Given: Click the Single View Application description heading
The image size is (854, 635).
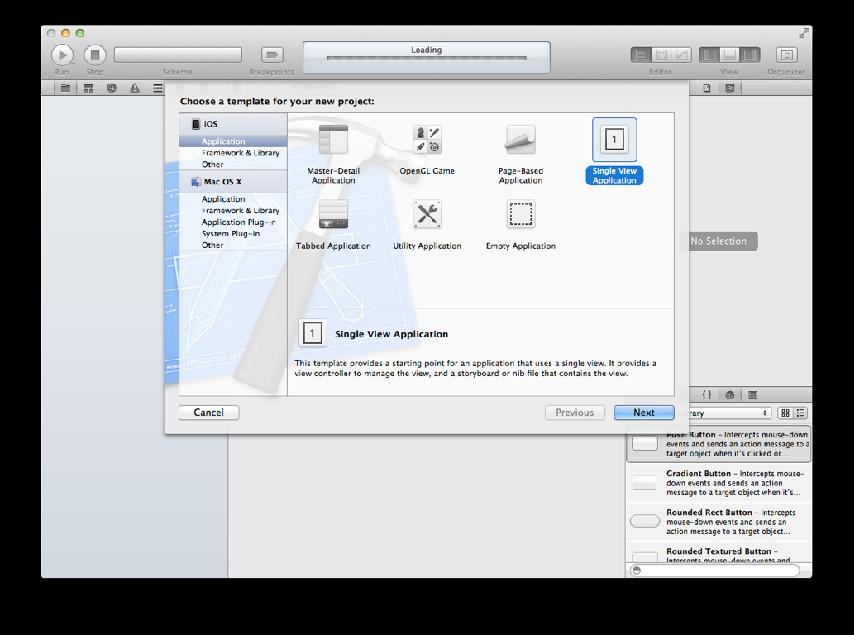Looking at the screenshot, I should pyautogui.click(x=392, y=334).
